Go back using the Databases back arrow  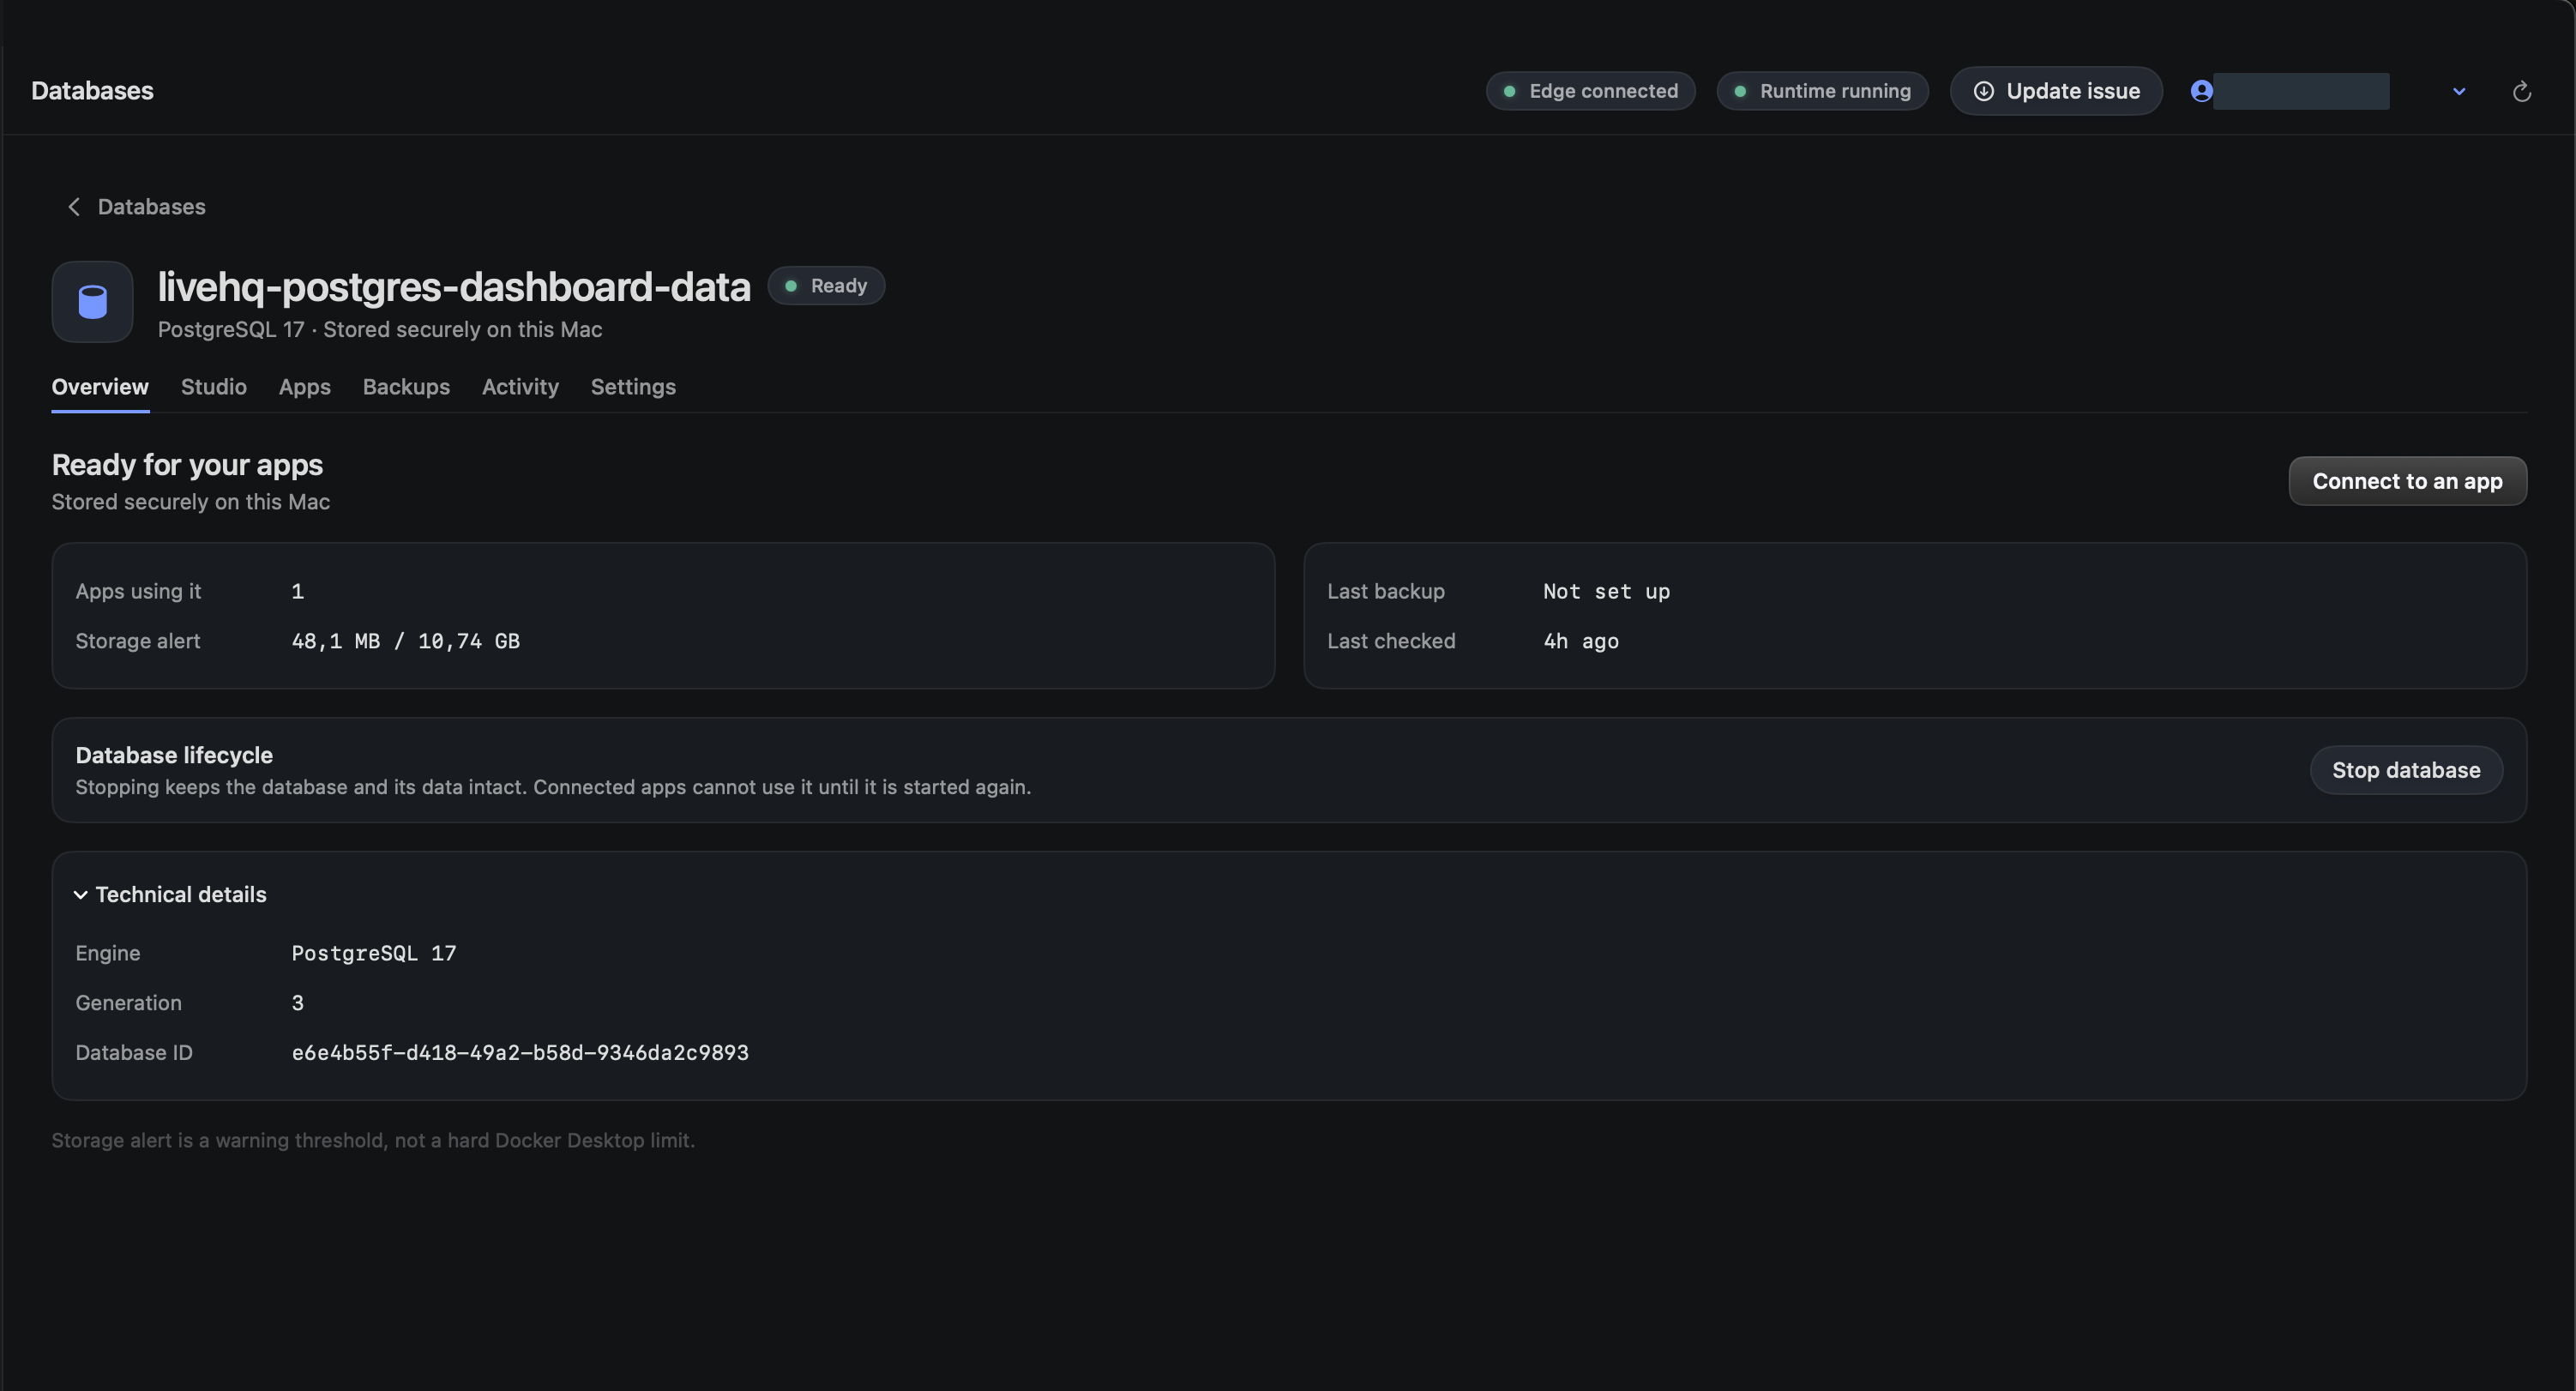point(74,207)
